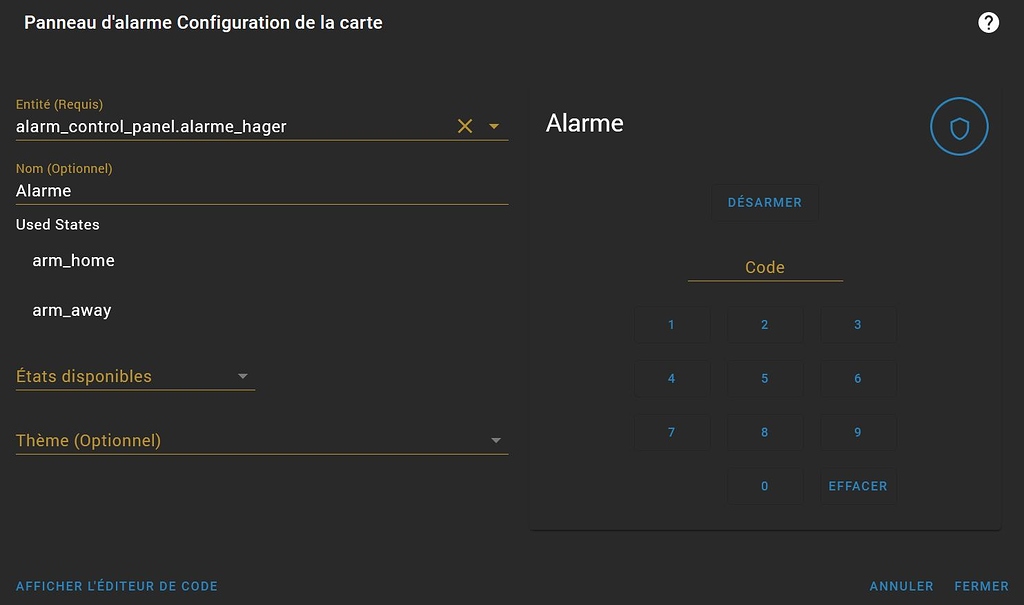
Task: Clear the entity field with X icon
Action: pyautogui.click(x=465, y=126)
